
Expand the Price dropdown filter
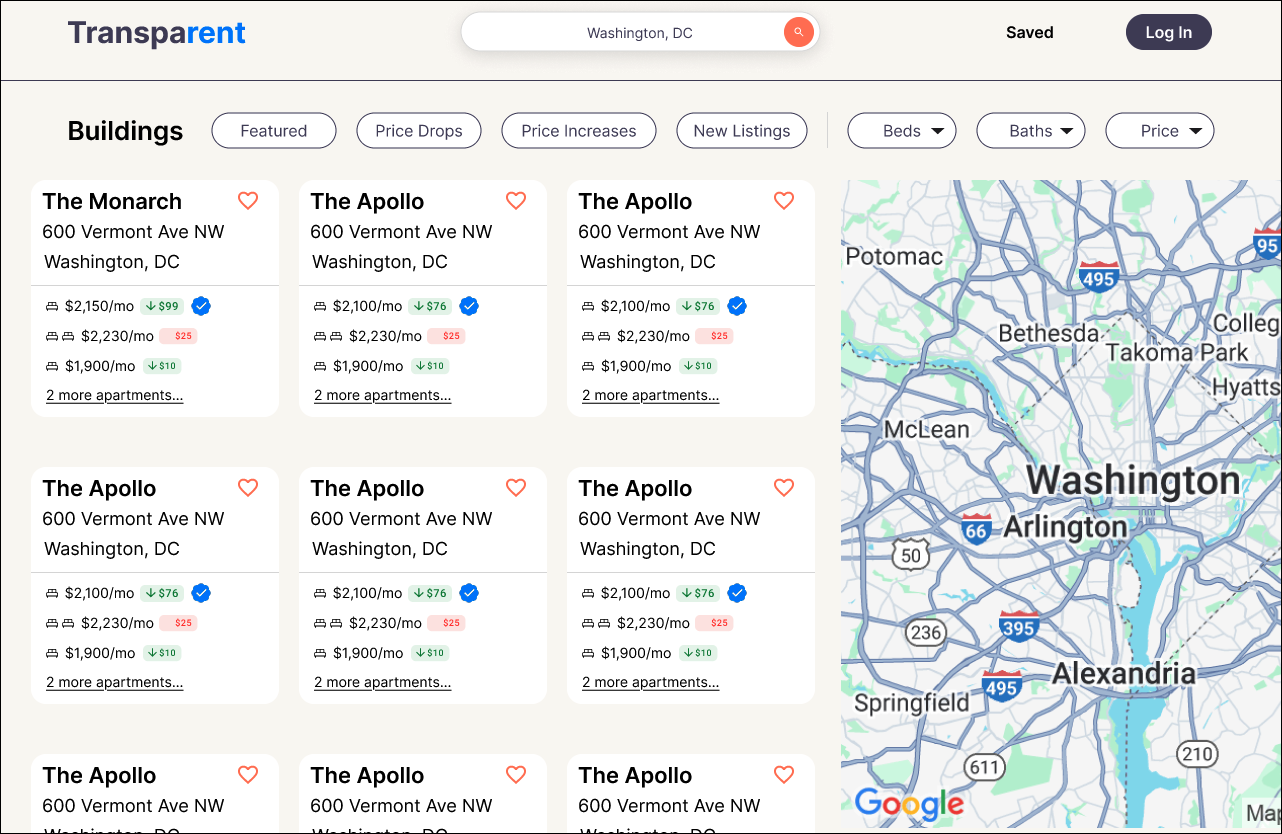pos(1160,131)
